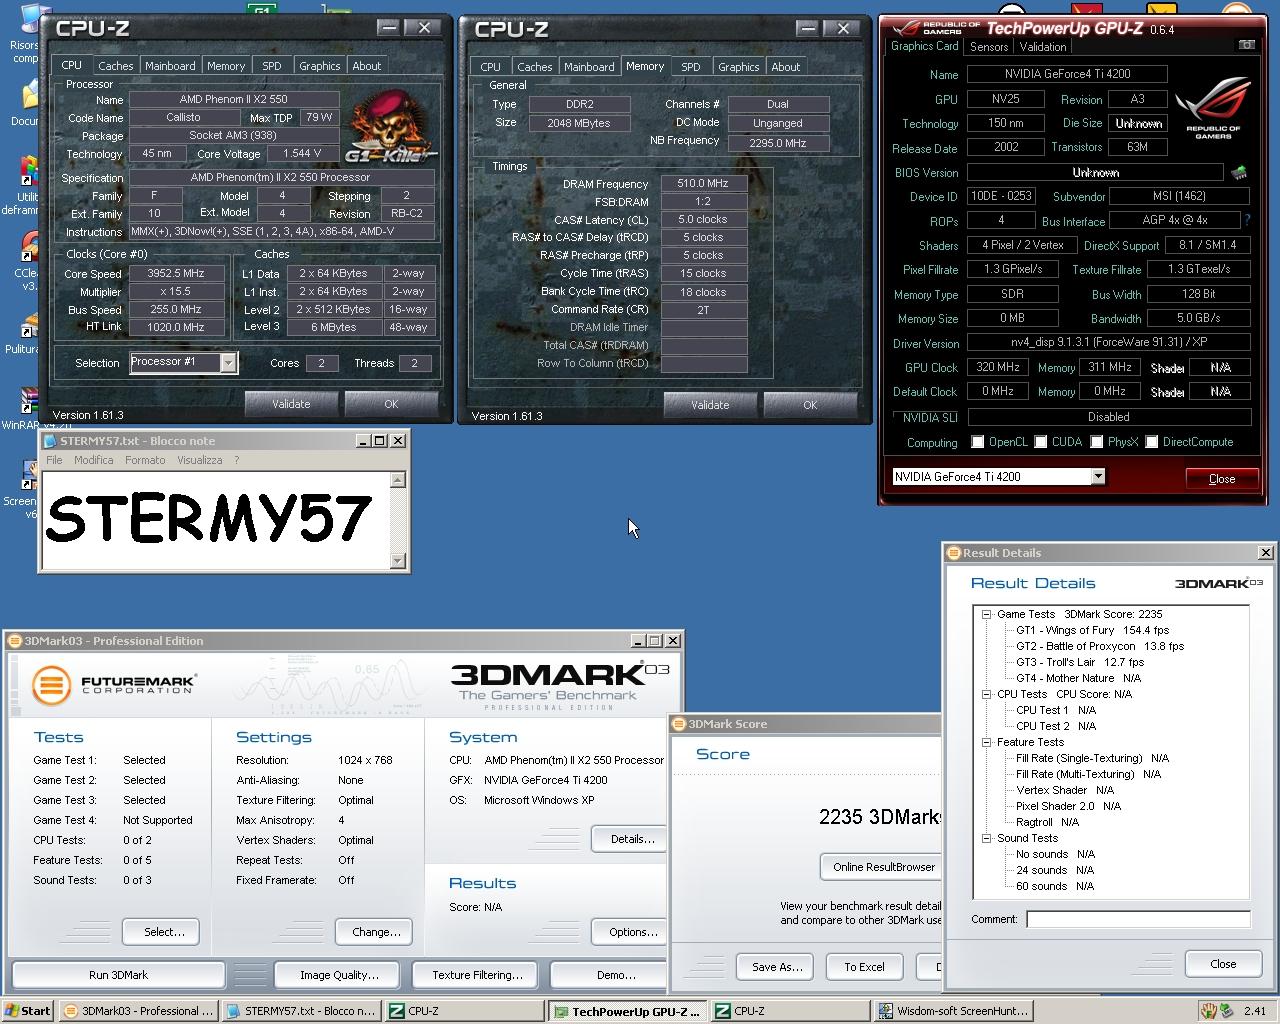Click Close button in Result Details window
This screenshot has height=1024, width=1280.
coord(1223,964)
